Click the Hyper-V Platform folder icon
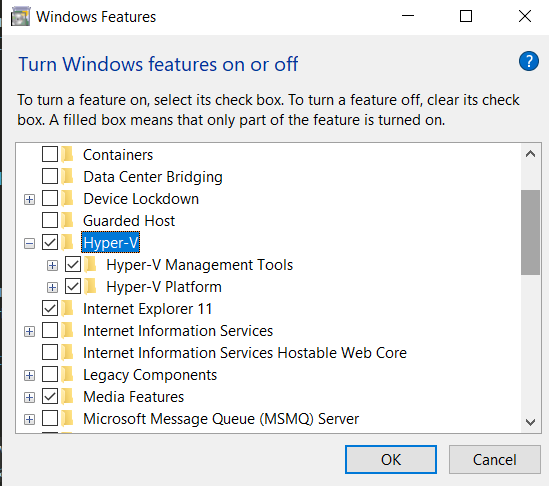This screenshot has height=486, width=549. click(x=90, y=286)
